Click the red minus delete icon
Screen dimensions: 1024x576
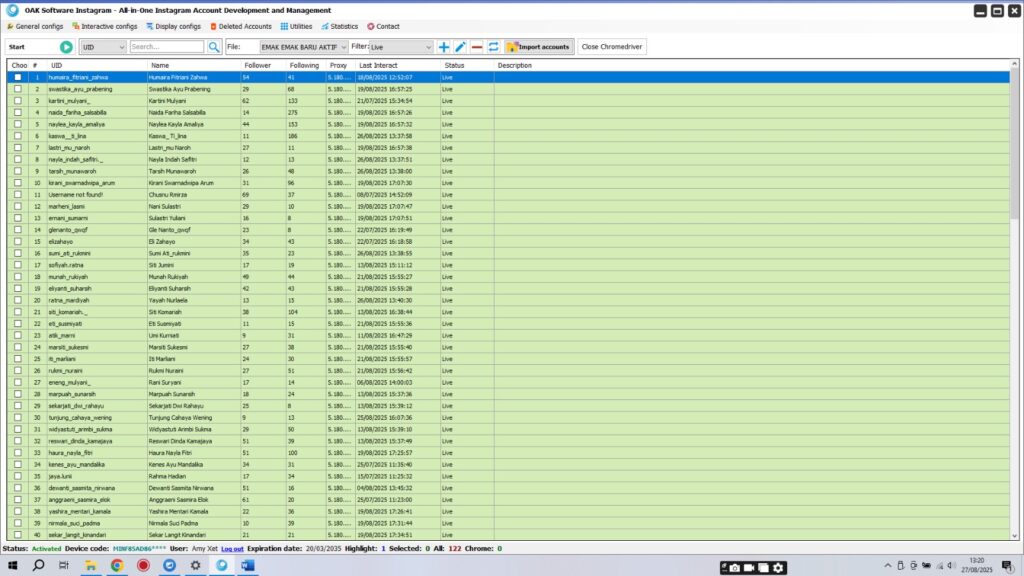[x=477, y=47]
